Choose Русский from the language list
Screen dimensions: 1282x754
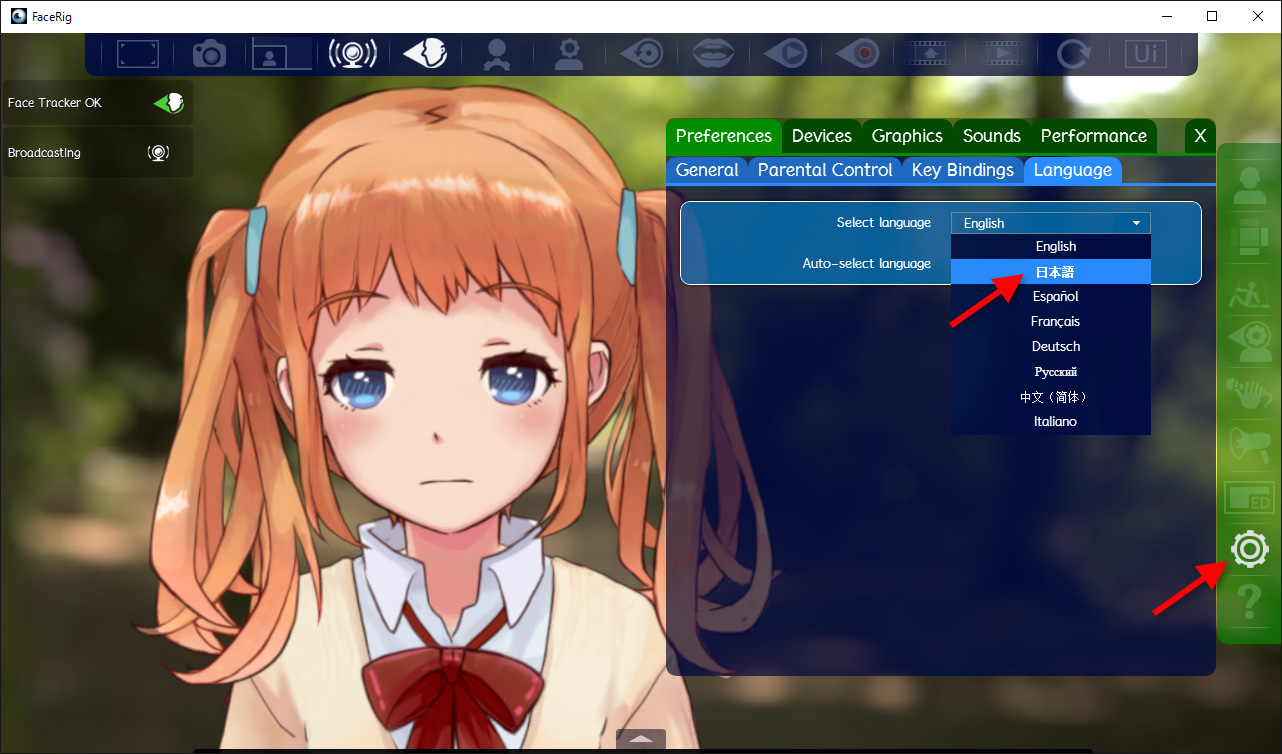tap(1051, 371)
